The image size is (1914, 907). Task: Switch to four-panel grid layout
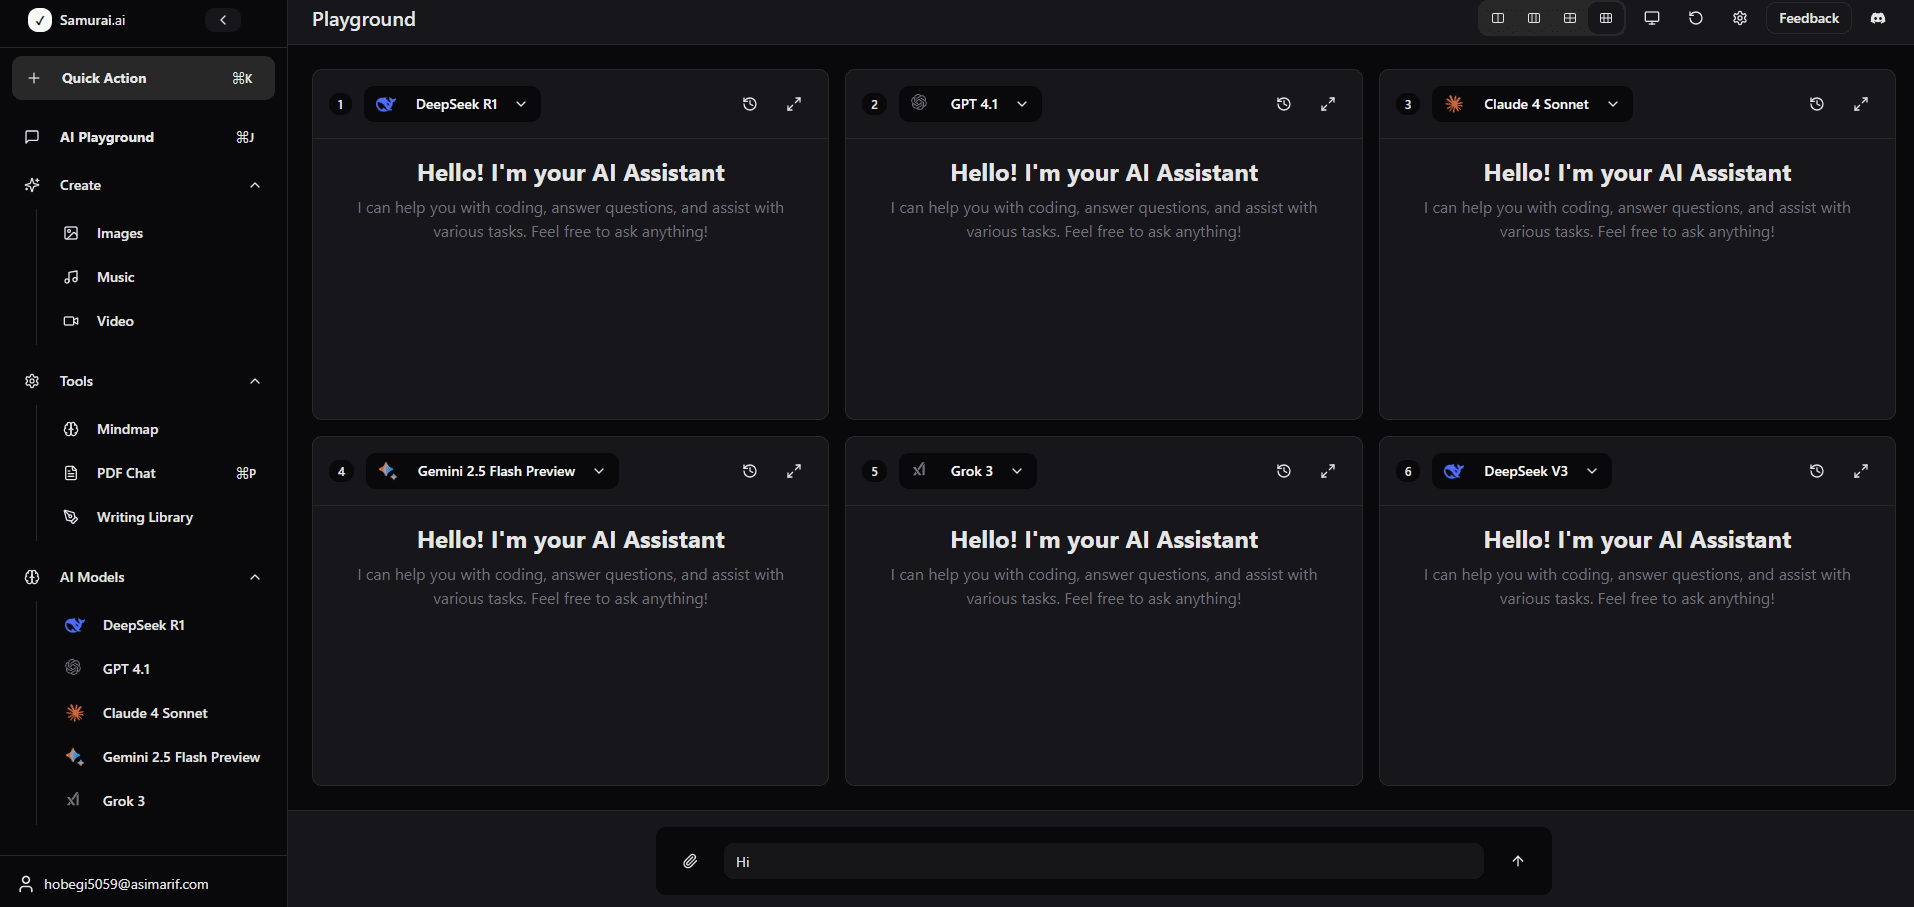[x=1570, y=19]
